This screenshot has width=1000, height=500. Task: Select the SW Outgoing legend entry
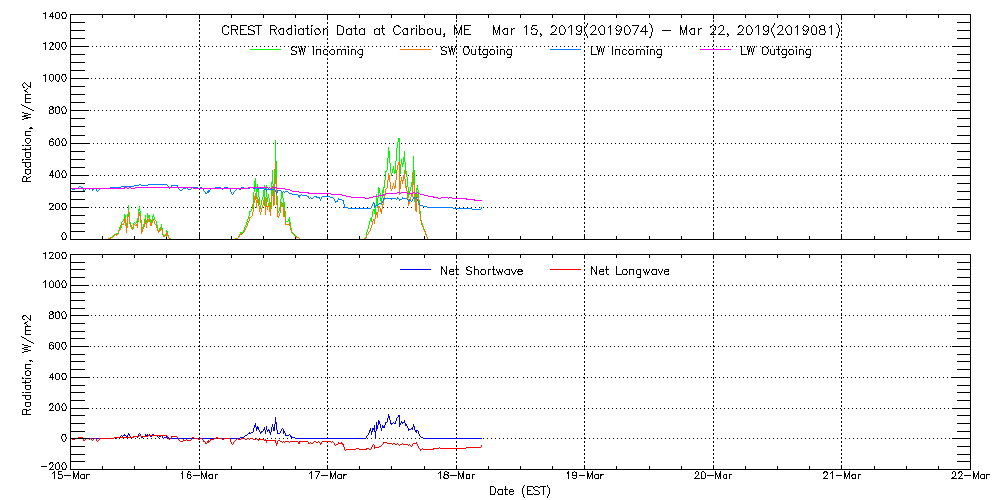476,51
